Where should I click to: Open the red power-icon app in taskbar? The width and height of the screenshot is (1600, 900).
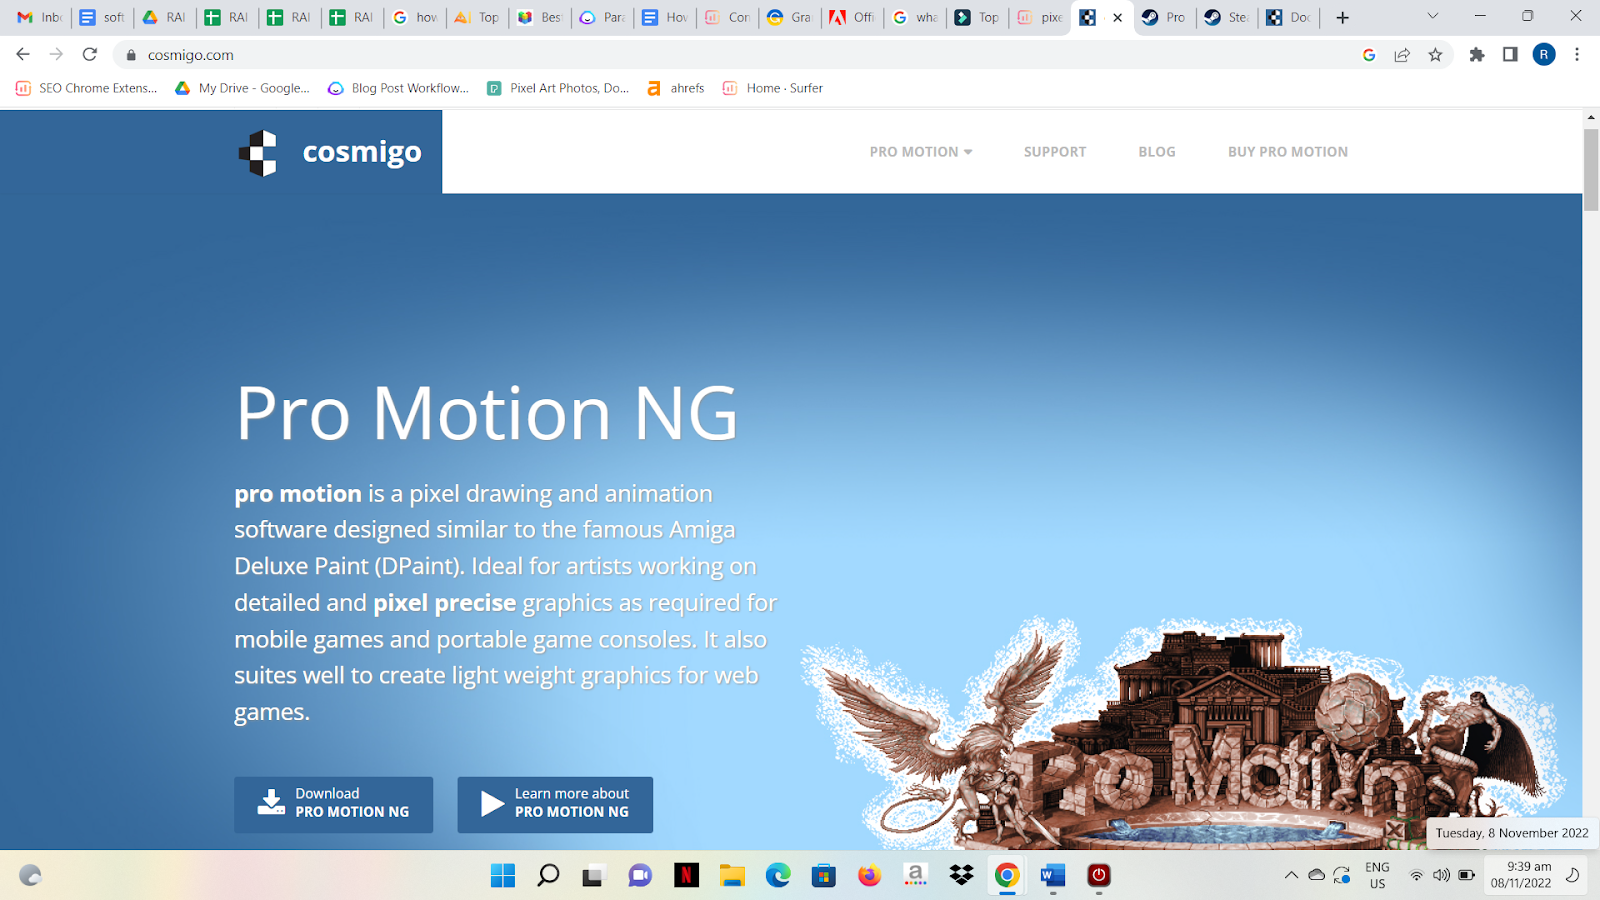click(x=1099, y=876)
